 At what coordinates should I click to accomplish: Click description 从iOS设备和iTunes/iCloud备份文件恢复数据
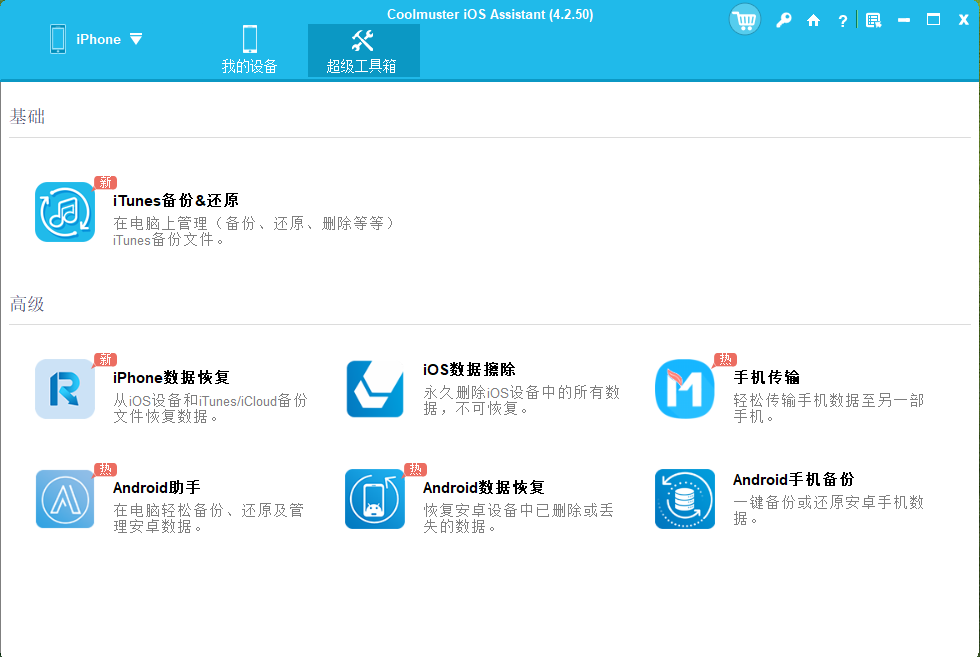(210, 408)
